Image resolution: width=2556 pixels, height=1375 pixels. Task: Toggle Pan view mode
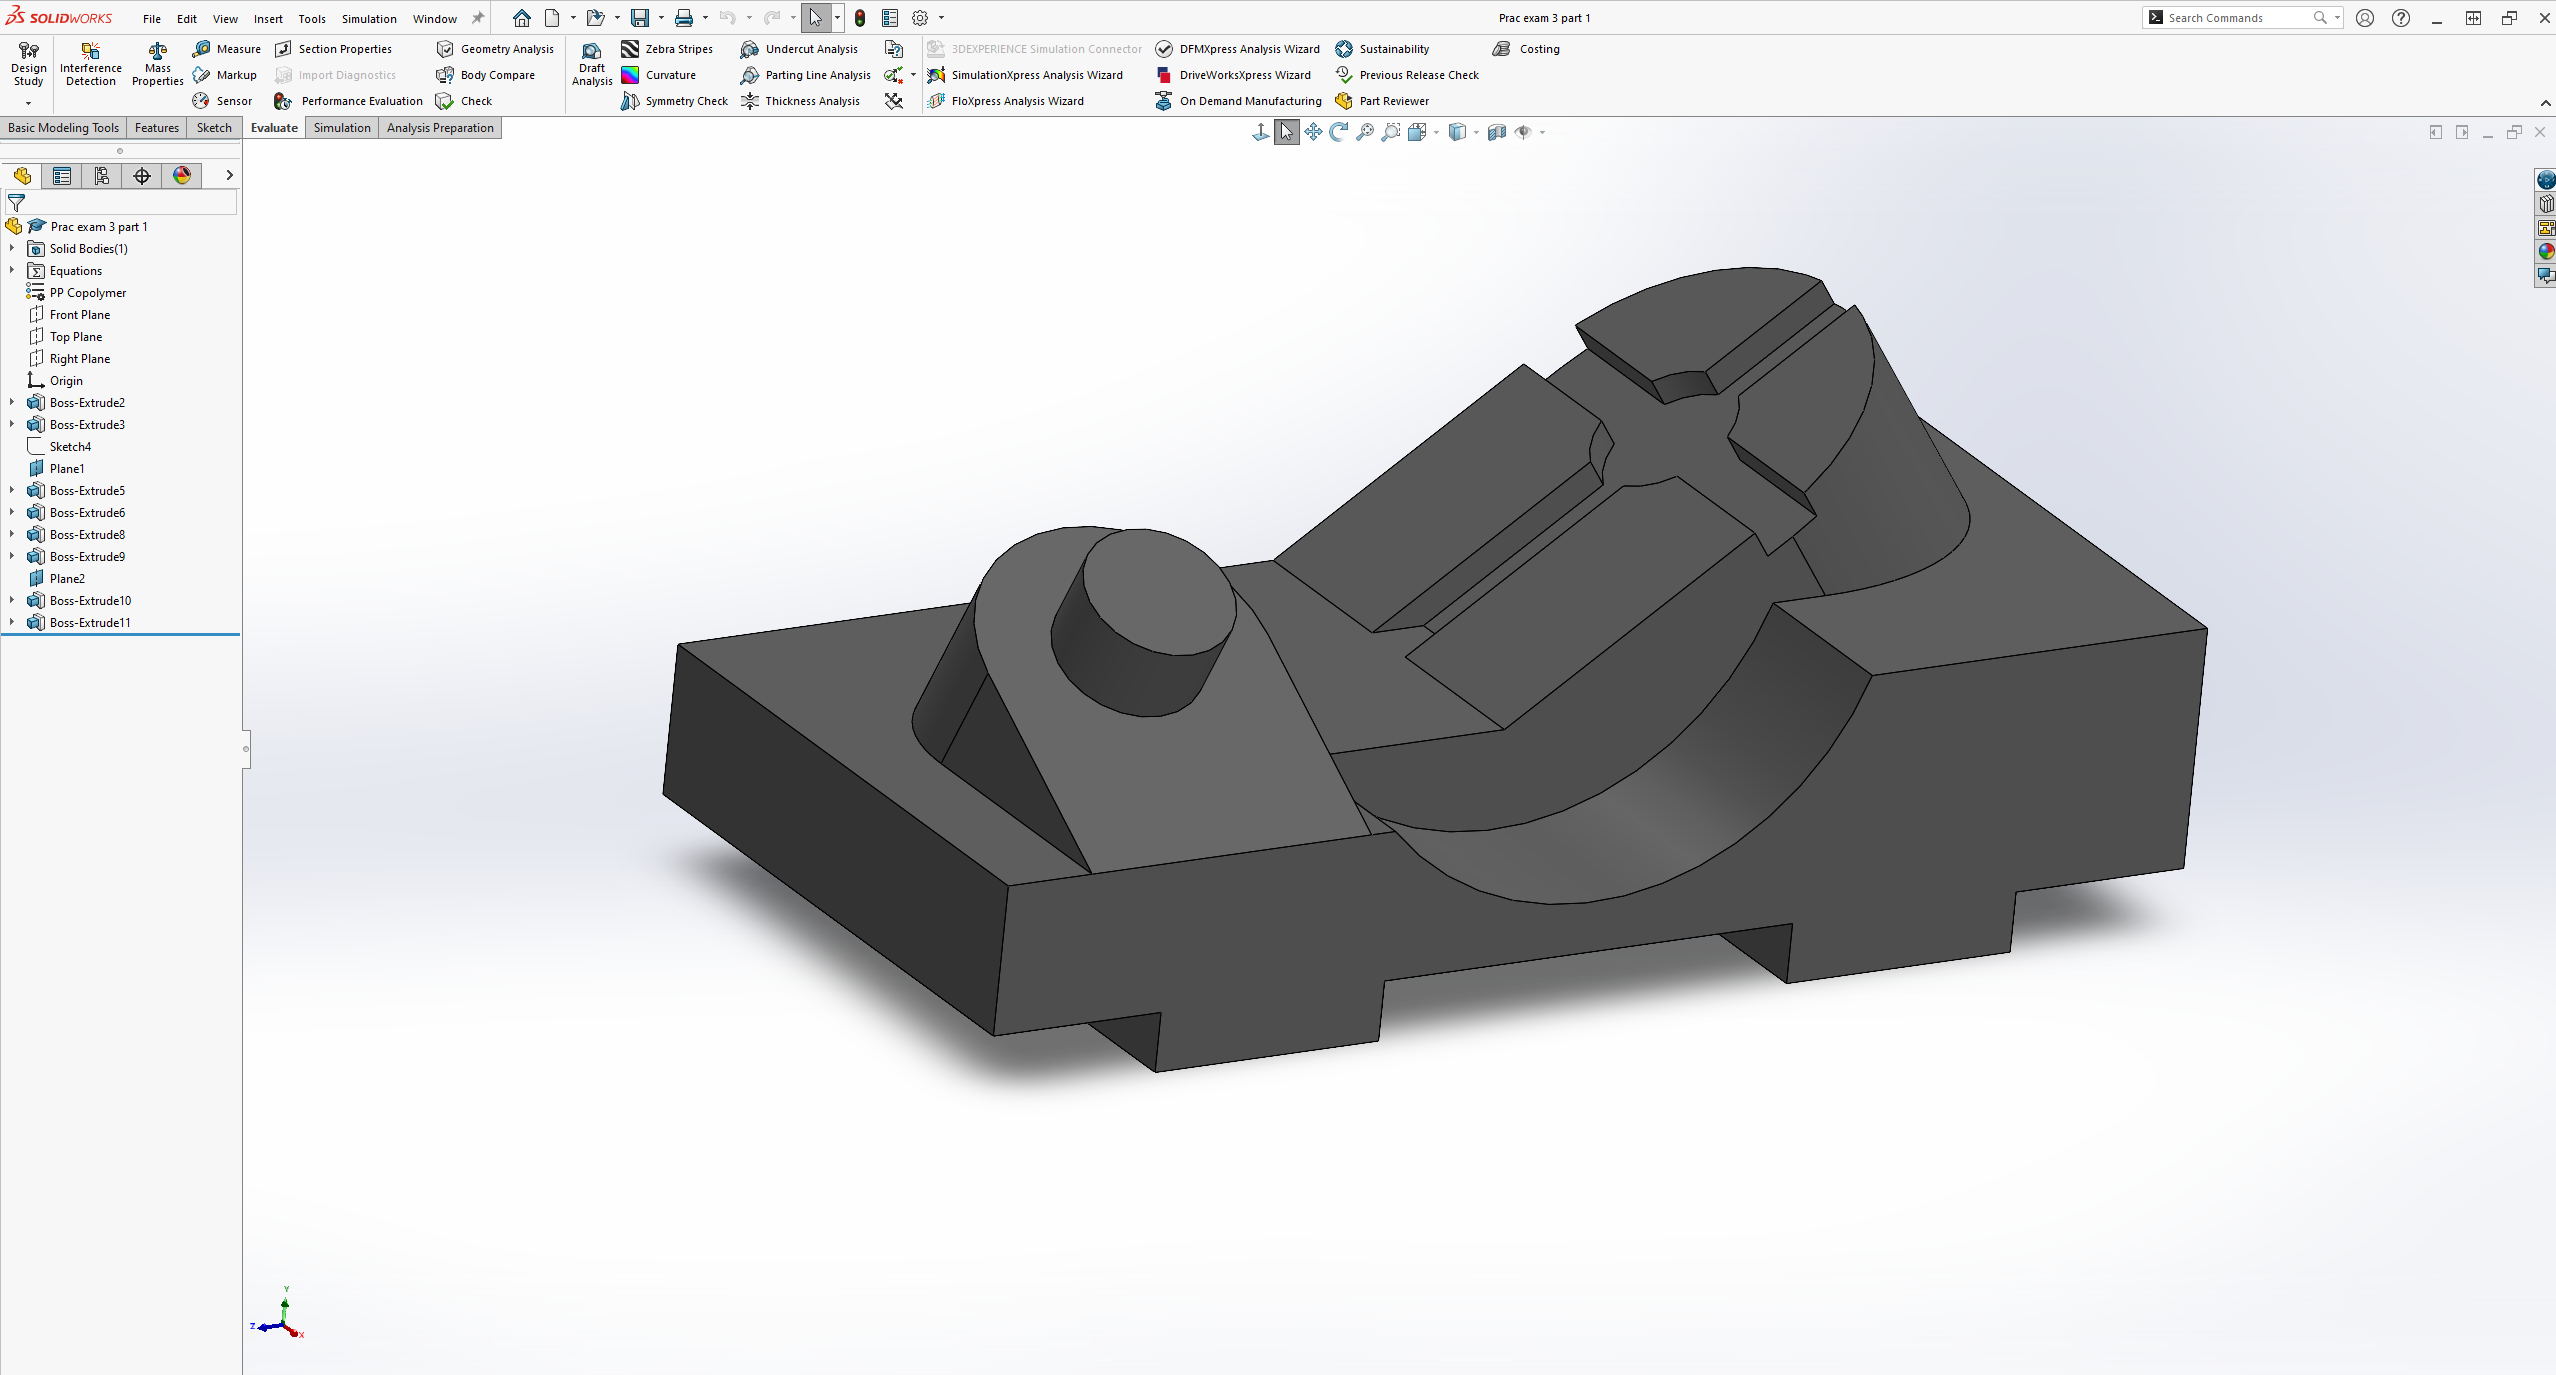[x=1313, y=132]
